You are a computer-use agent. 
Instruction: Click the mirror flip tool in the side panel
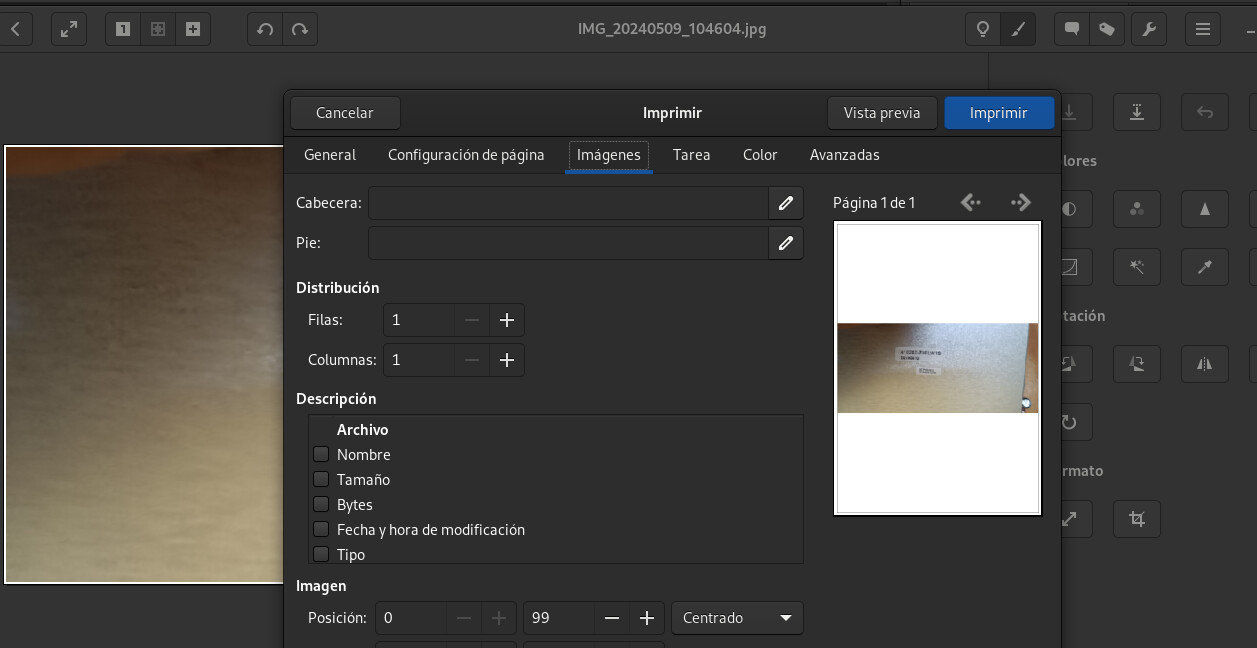[x=1205, y=364]
